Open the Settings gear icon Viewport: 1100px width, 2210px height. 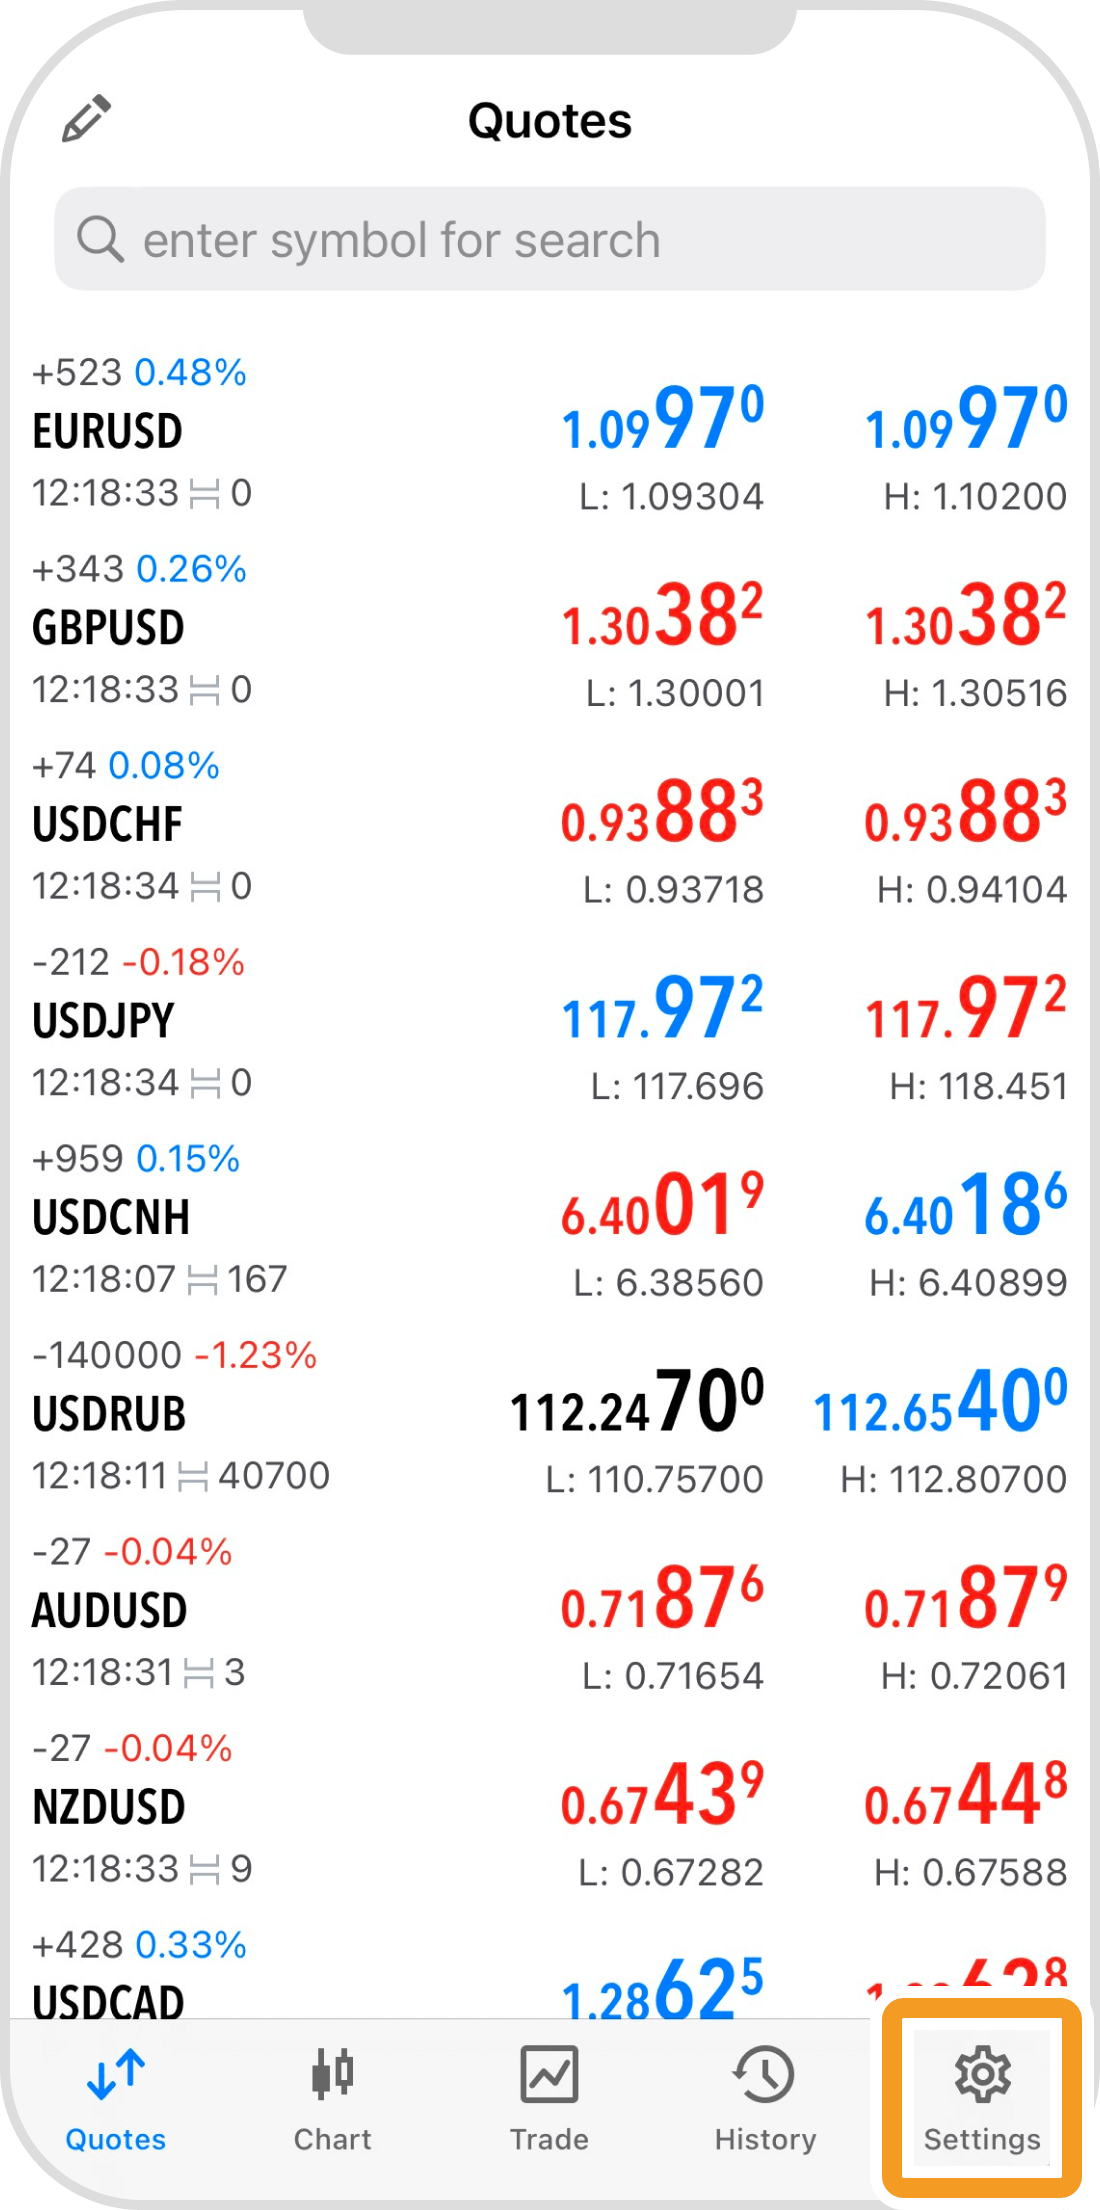point(982,2073)
